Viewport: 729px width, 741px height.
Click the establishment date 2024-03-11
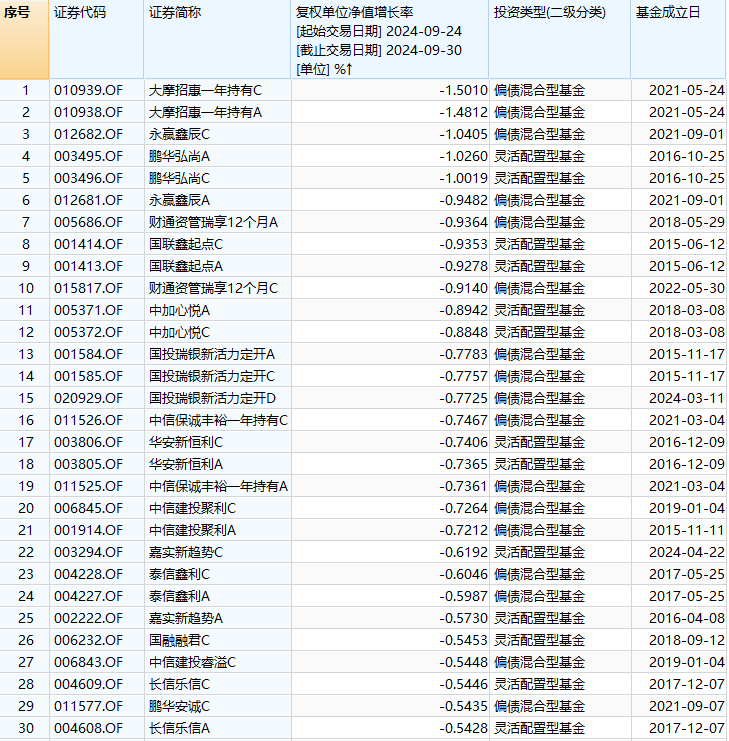pos(686,398)
